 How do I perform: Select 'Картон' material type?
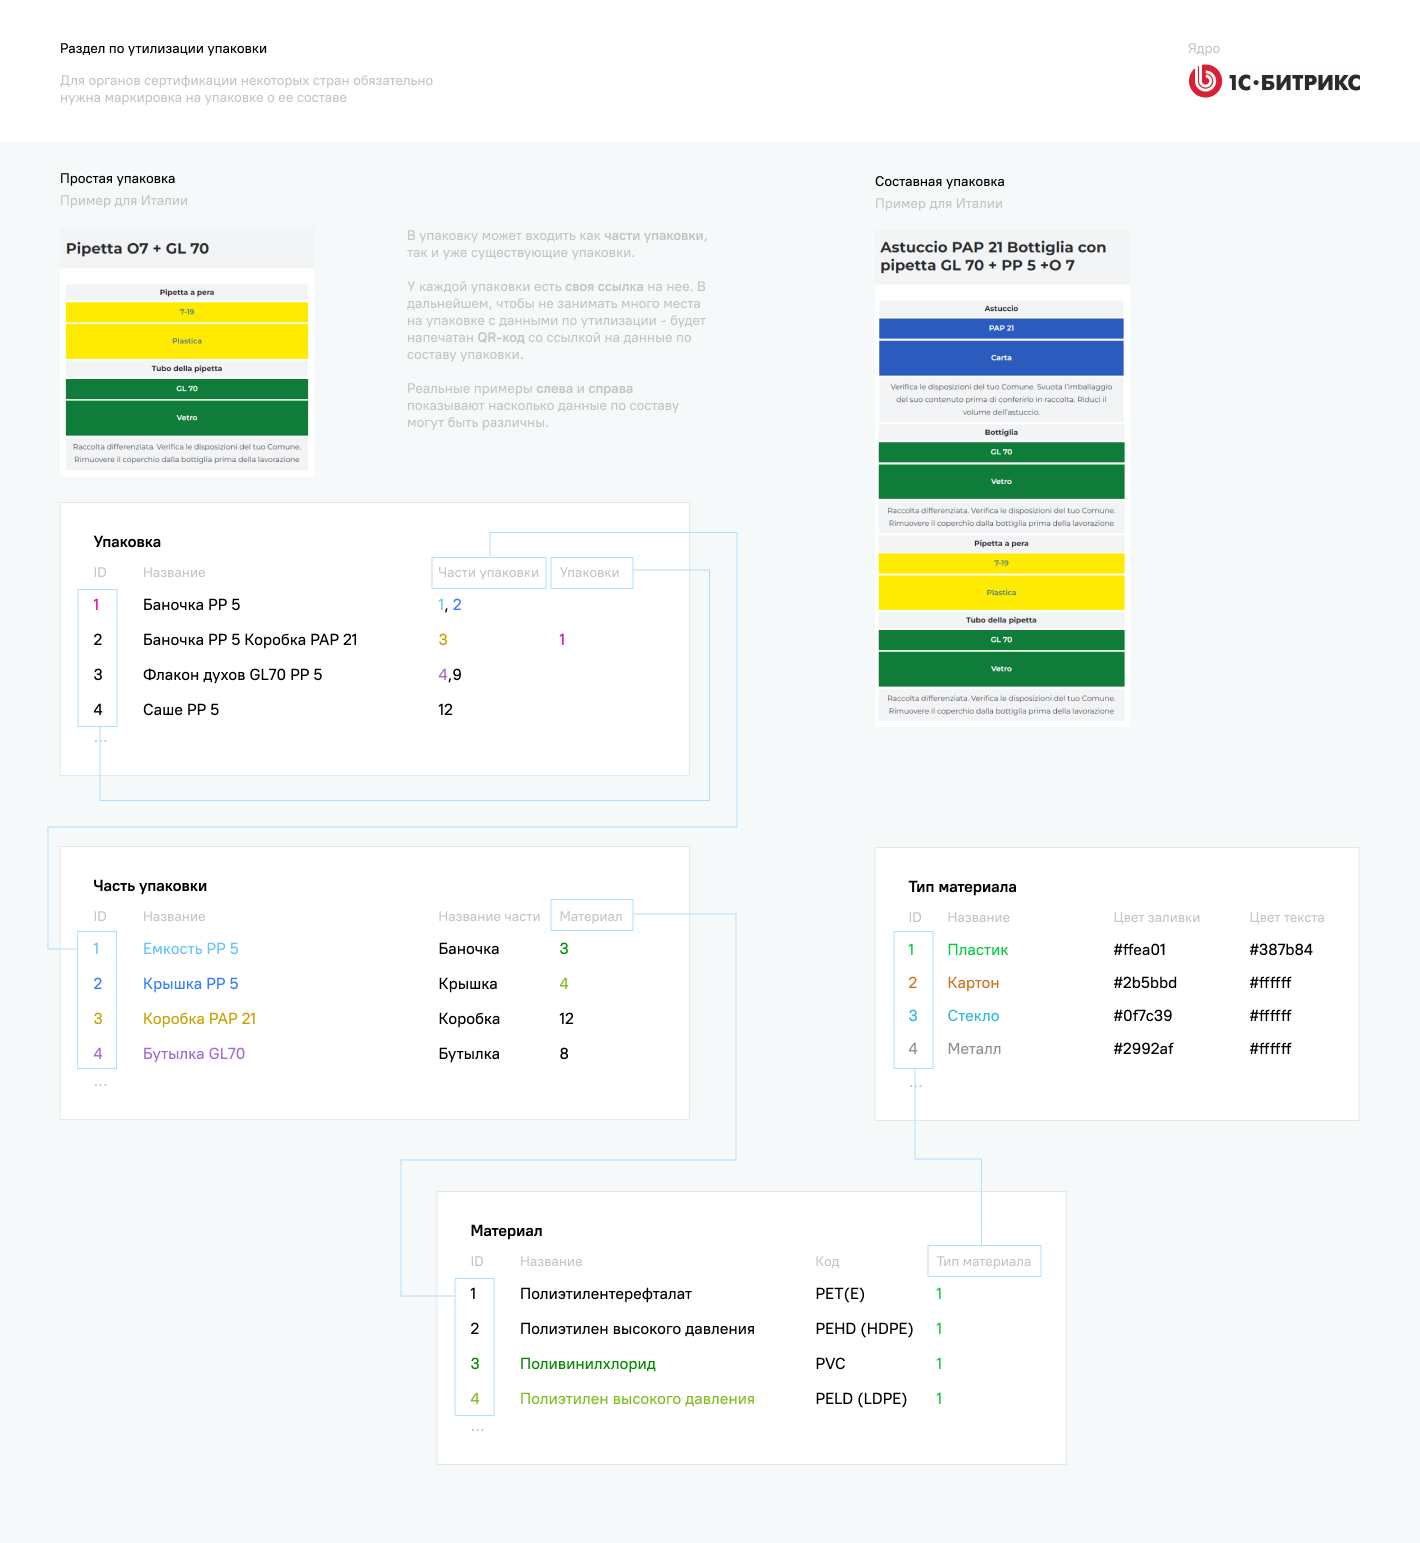click(973, 983)
